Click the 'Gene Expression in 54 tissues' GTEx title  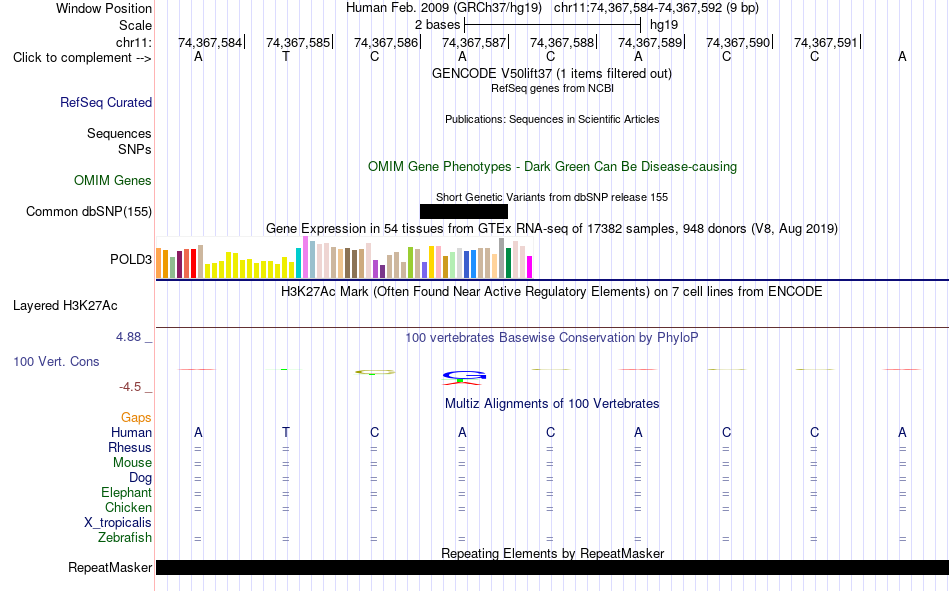552,229
